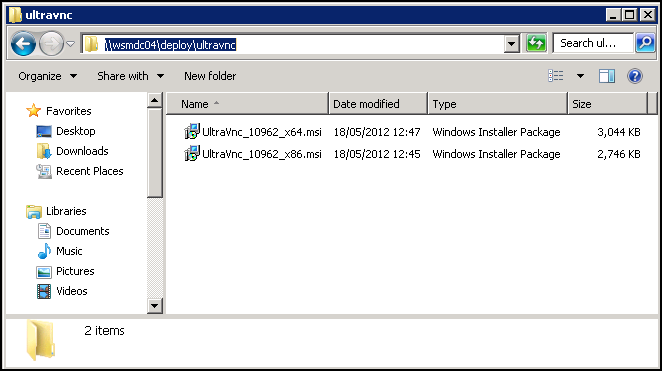Open Desktop from Favorites

(x=76, y=131)
